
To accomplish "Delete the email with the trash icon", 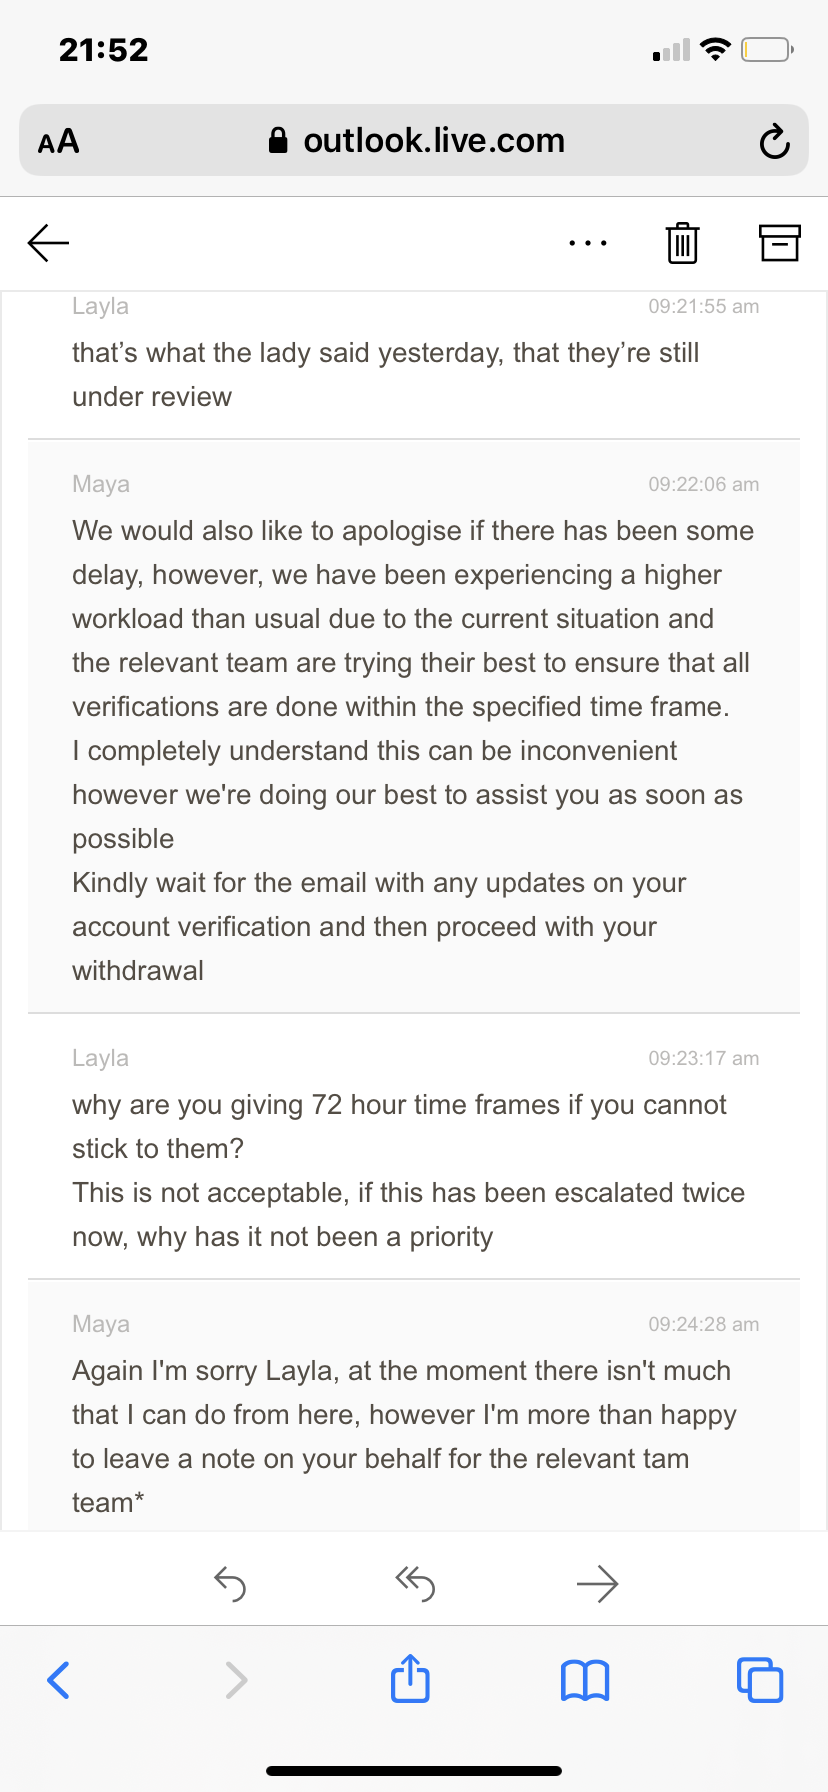I will 682,243.
